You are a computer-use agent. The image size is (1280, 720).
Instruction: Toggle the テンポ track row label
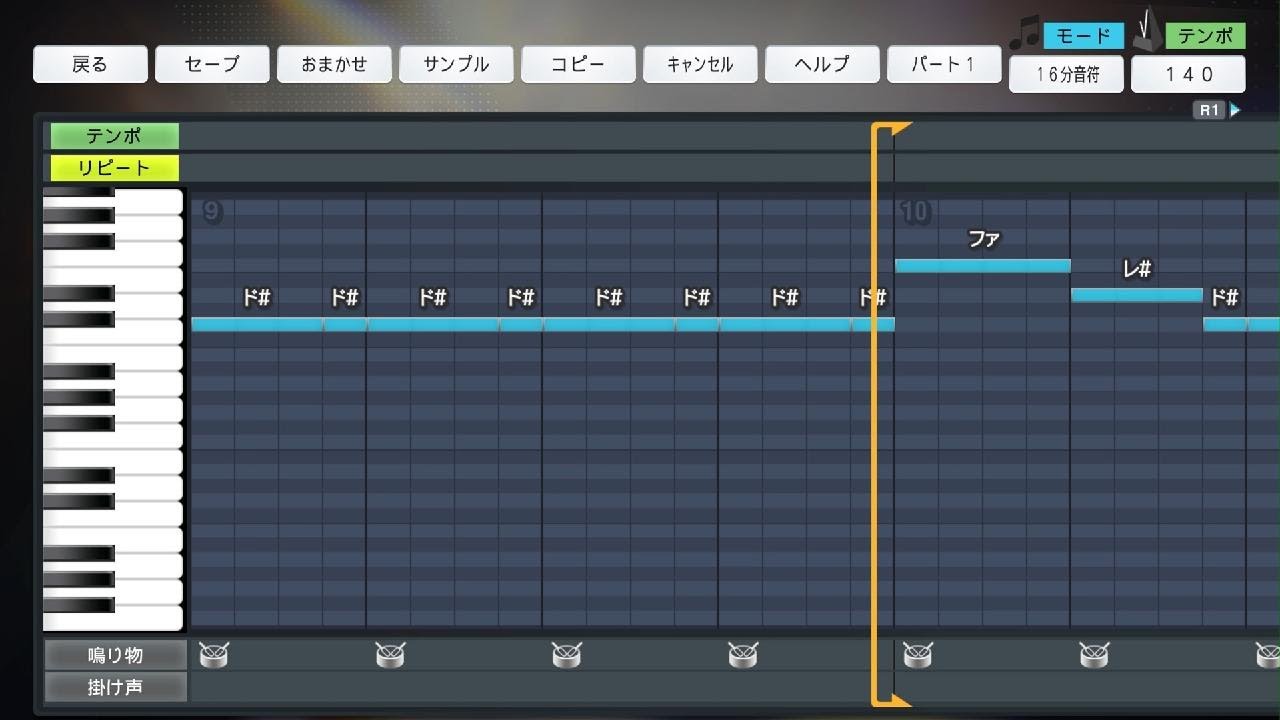(114, 136)
